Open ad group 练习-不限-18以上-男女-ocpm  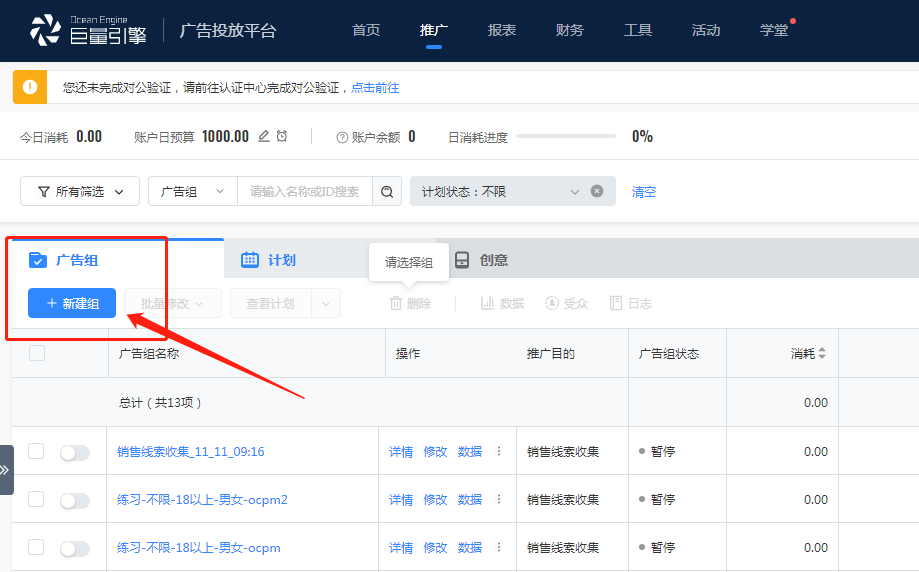(x=199, y=548)
